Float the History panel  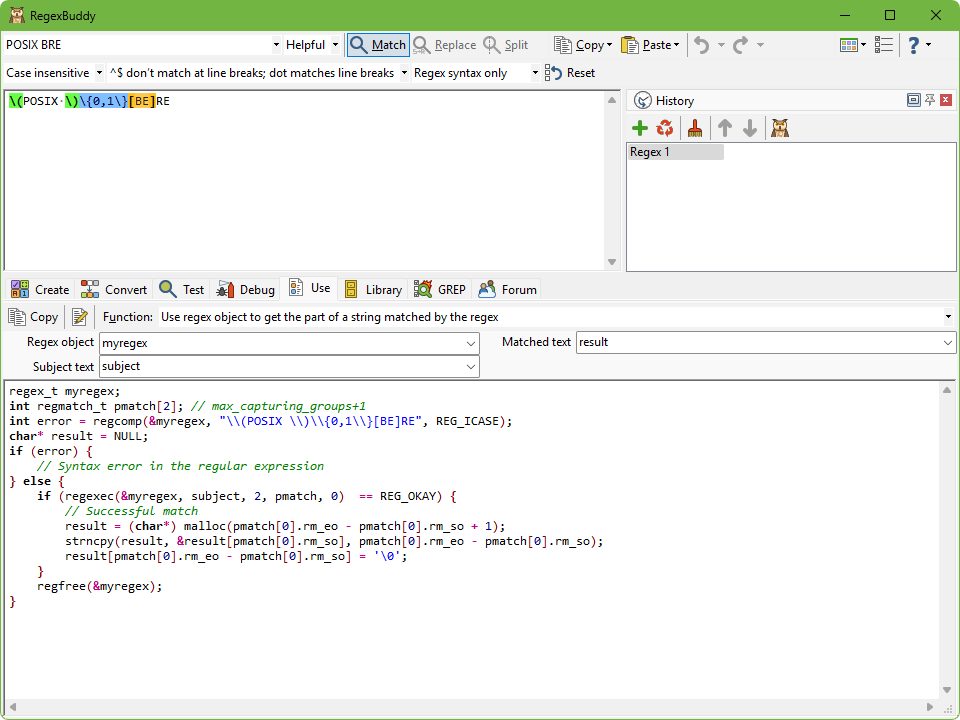point(913,100)
